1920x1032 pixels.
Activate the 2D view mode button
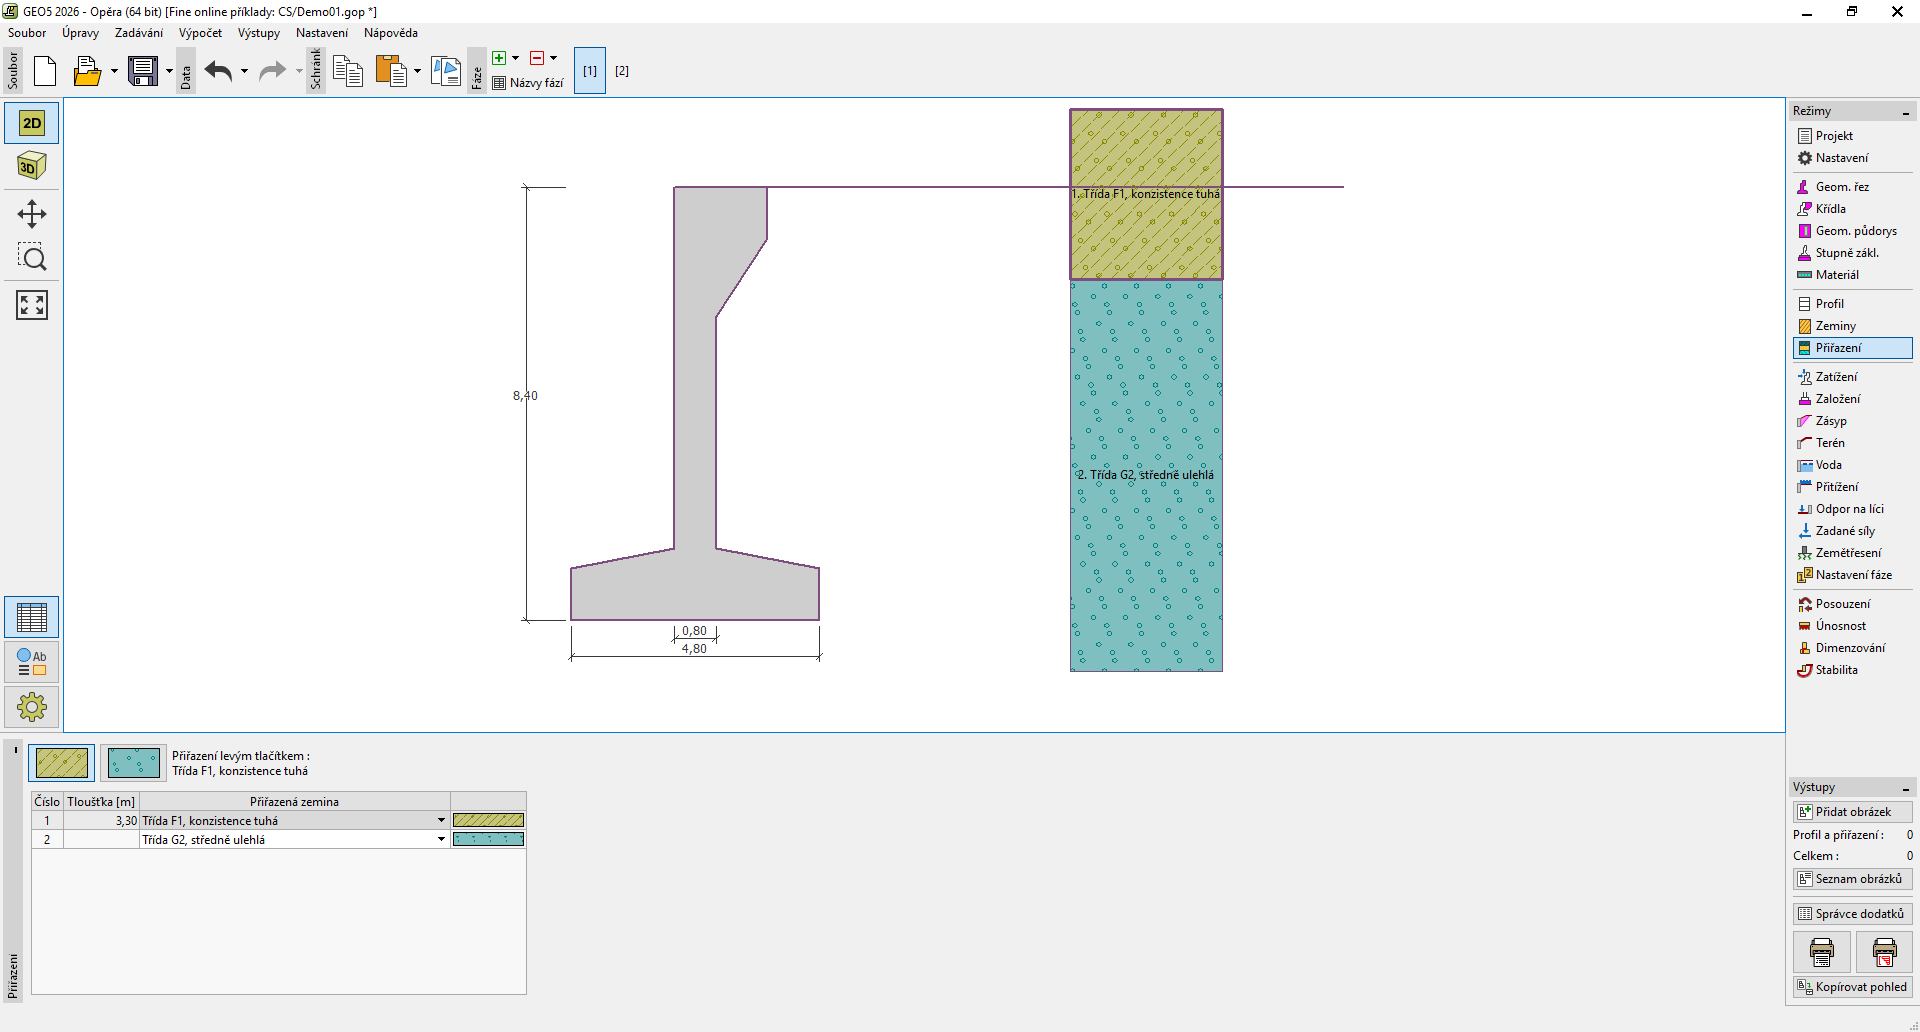(x=32, y=123)
